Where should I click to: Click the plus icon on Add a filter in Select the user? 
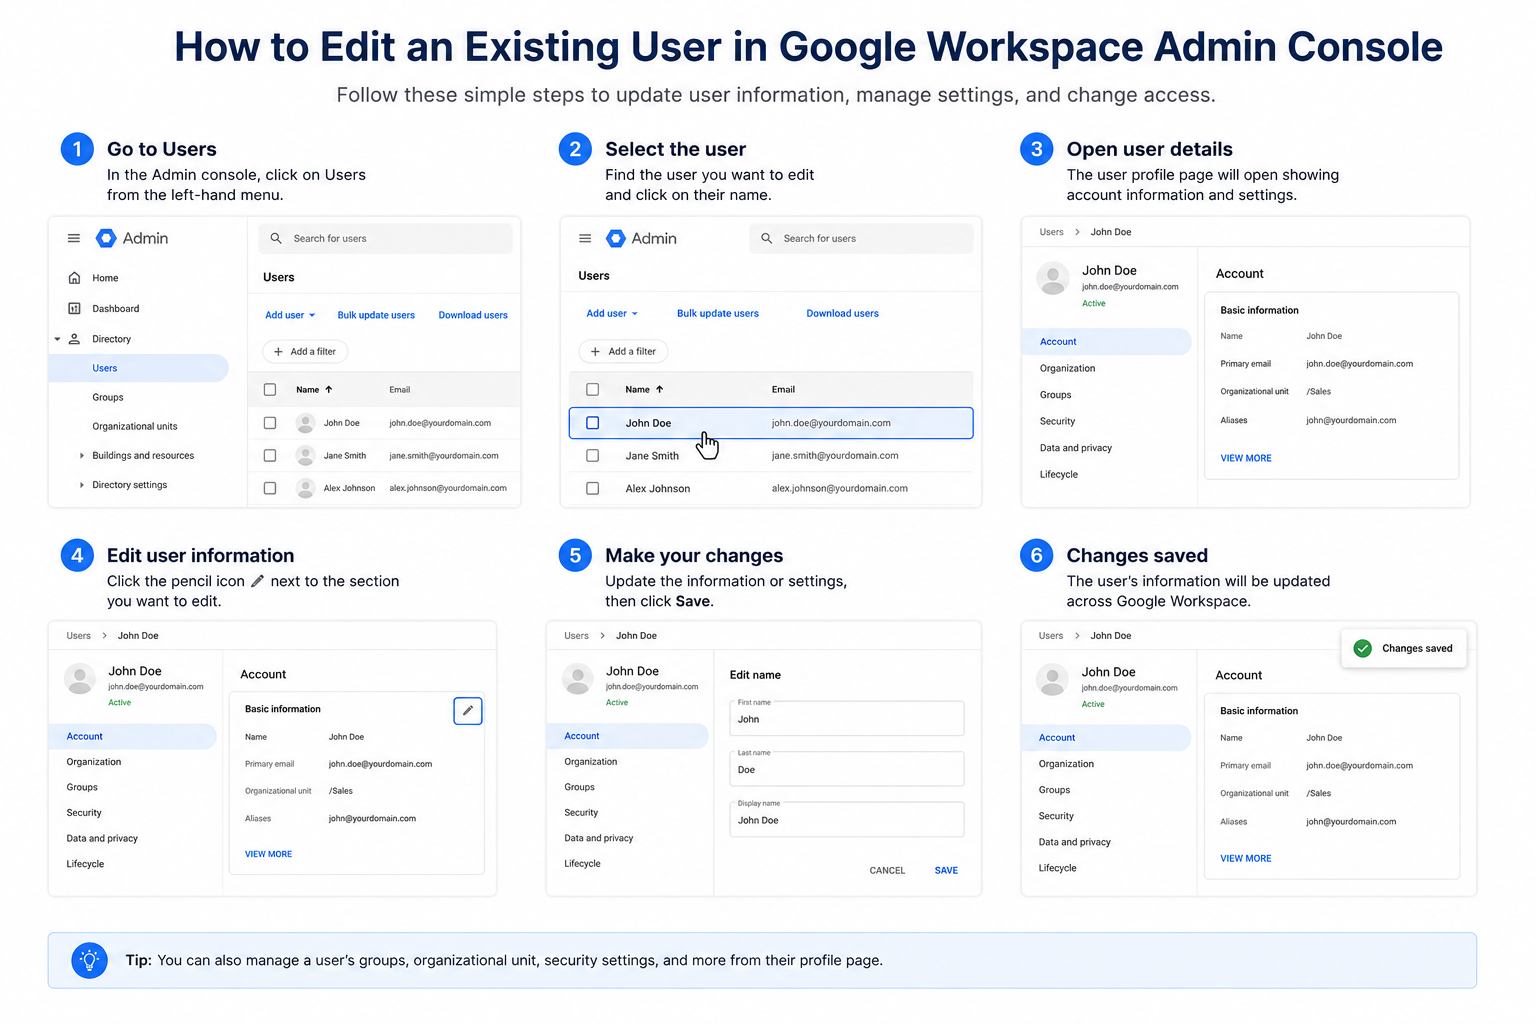595,351
